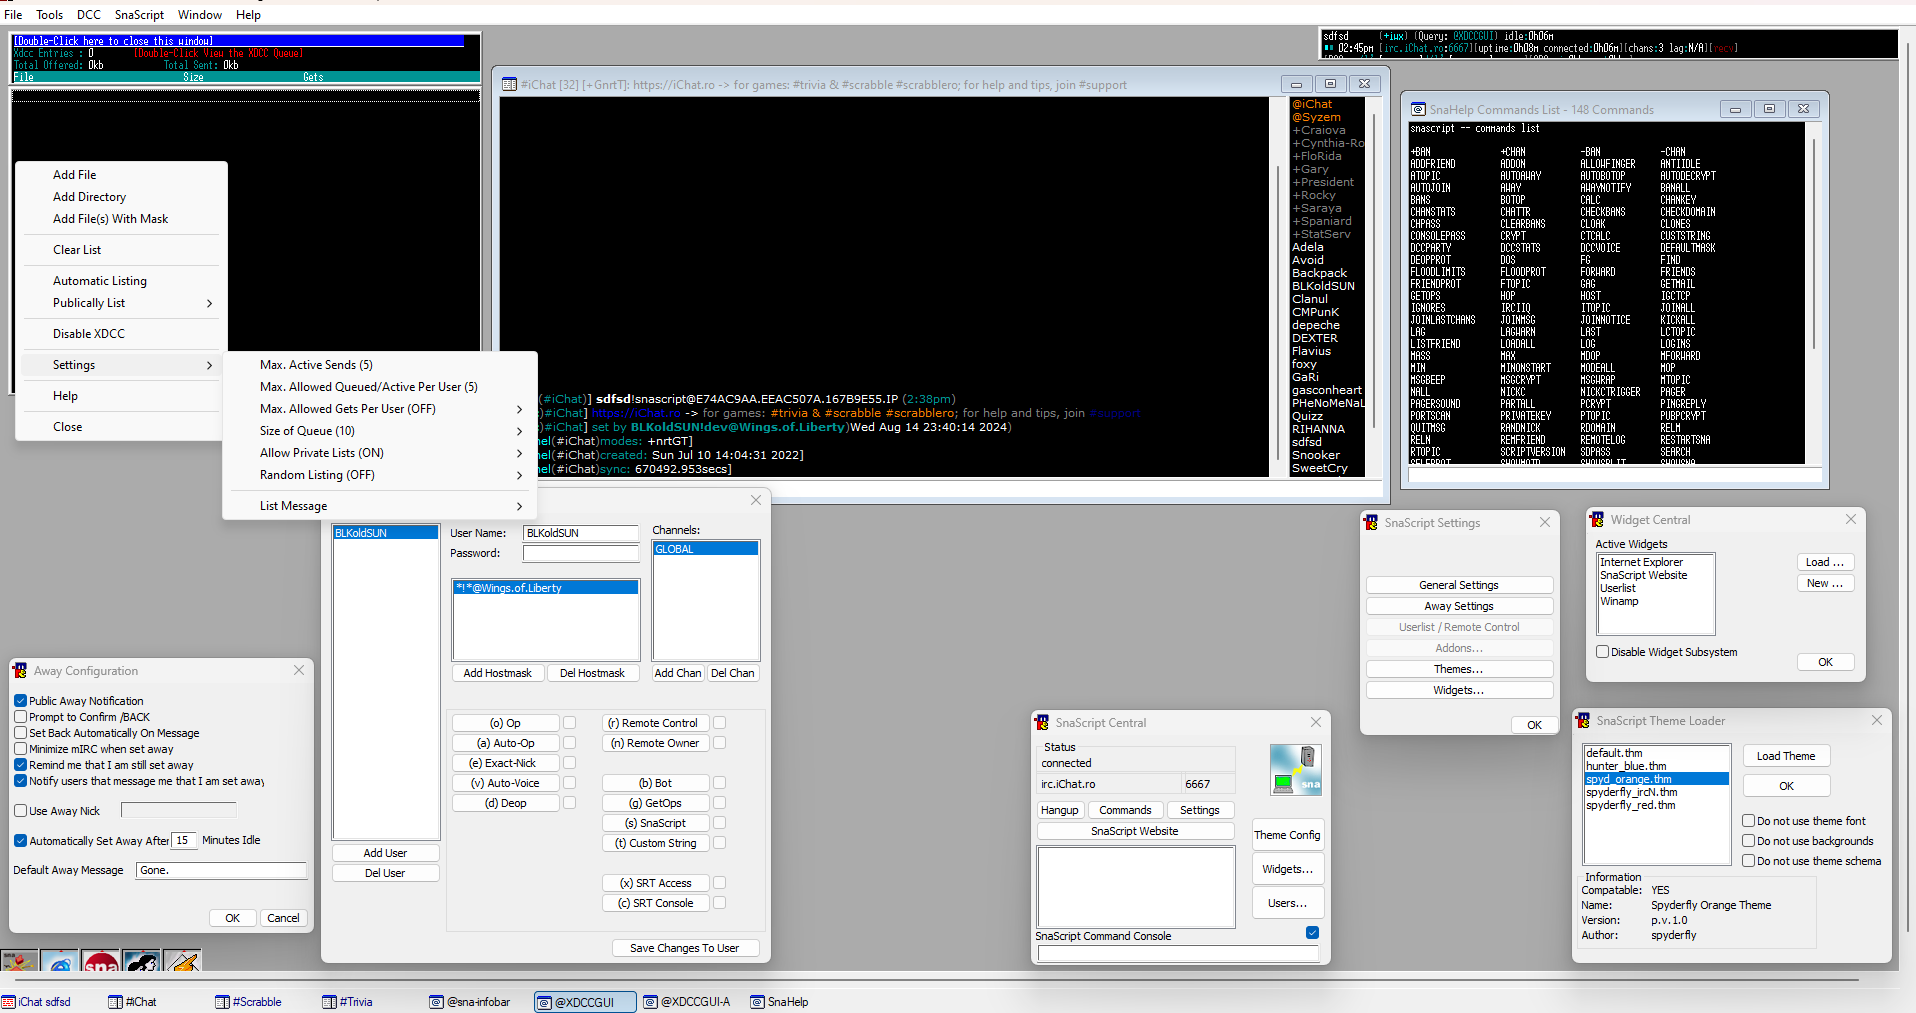Switch to SnaHelp in the switchbar

pyautogui.click(x=779, y=1002)
